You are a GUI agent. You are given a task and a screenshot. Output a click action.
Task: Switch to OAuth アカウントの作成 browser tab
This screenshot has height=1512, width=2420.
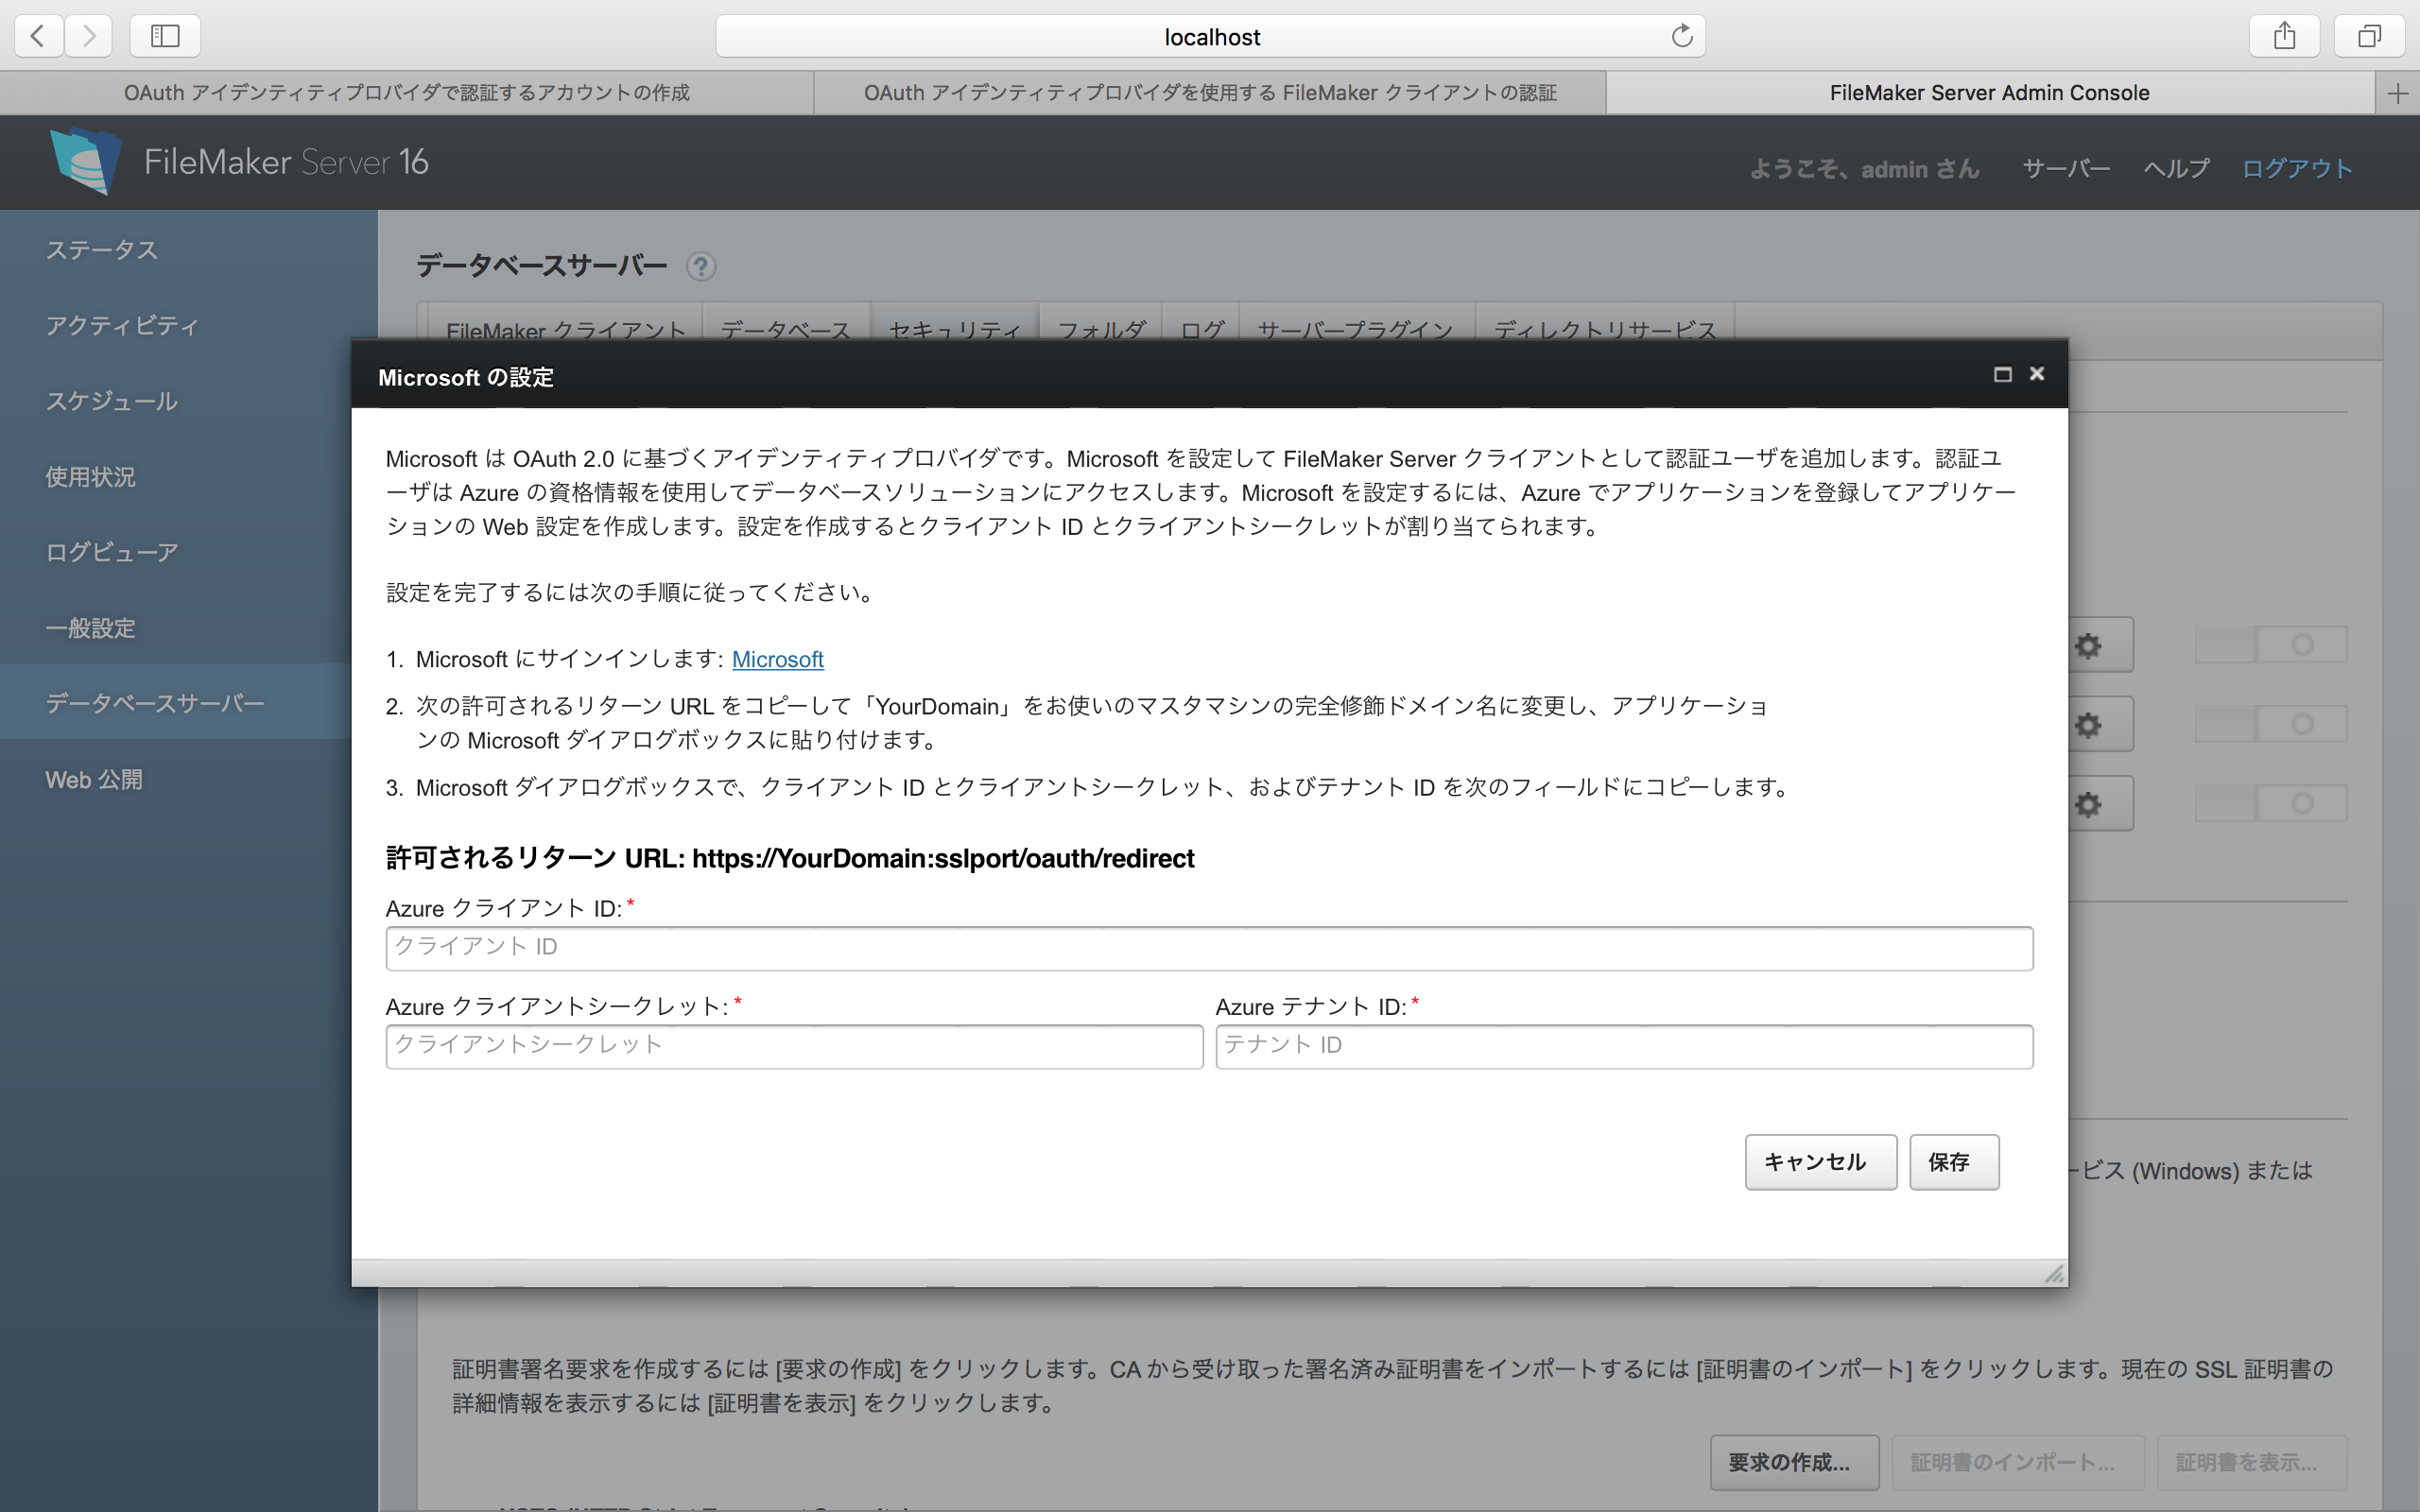click(407, 93)
